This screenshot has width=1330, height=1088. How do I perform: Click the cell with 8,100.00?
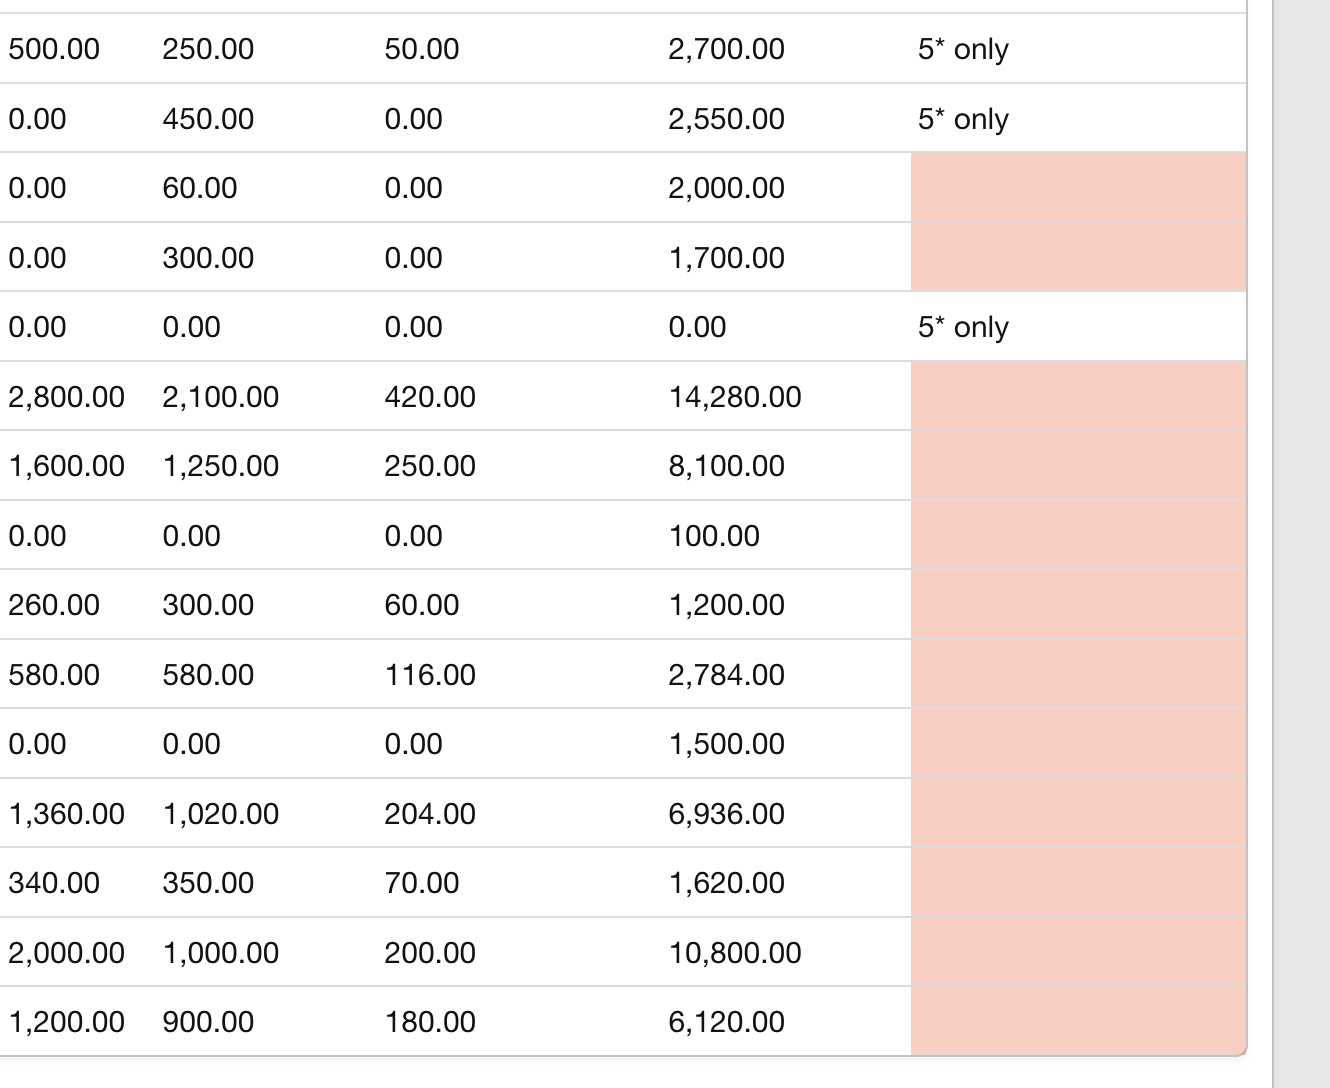click(x=726, y=466)
